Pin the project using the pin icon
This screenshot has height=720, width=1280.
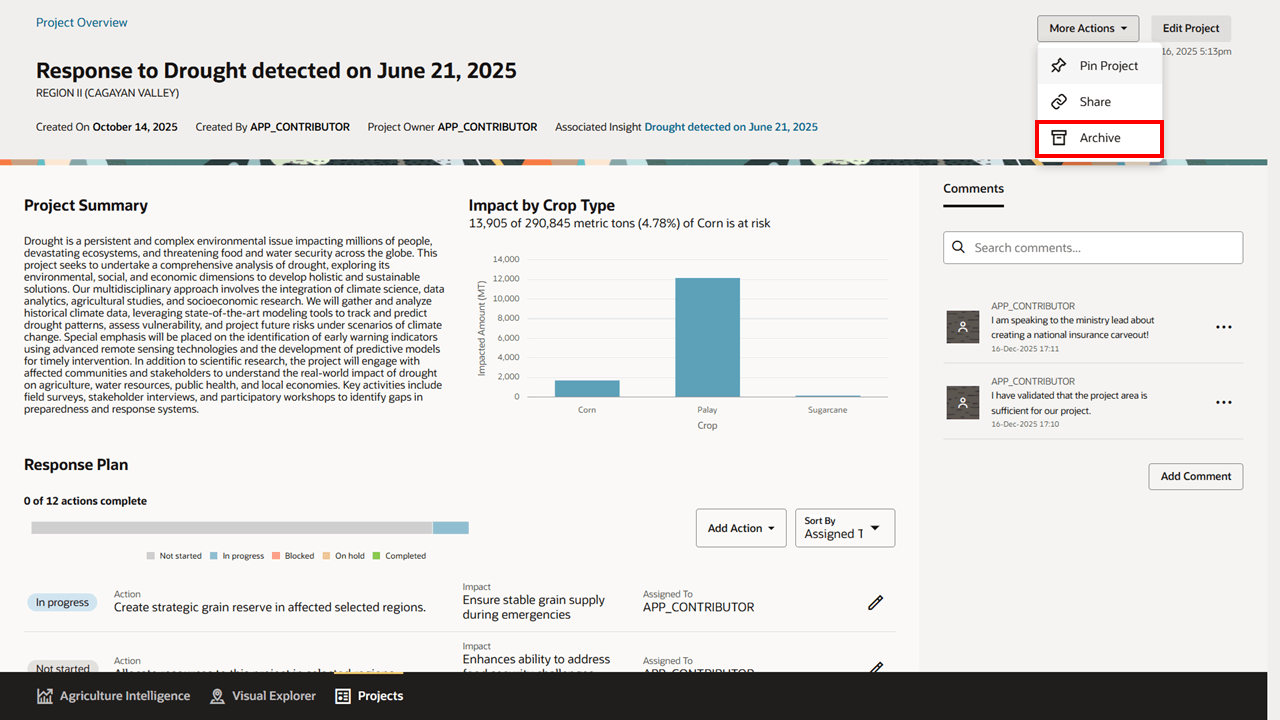[x=1059, y=65]
